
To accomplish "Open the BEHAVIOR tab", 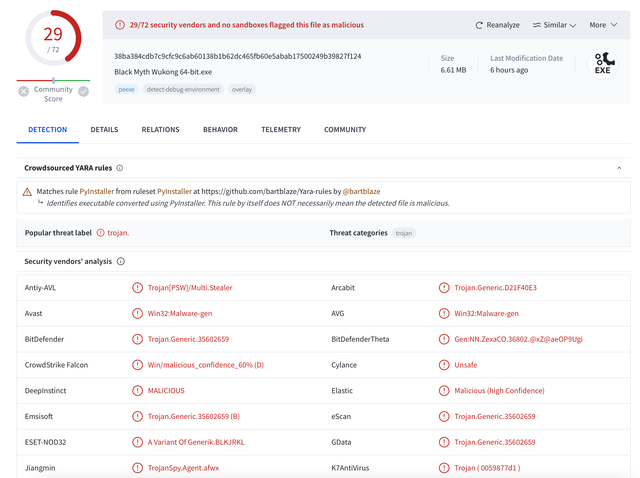I will click(x=220, y=129).
